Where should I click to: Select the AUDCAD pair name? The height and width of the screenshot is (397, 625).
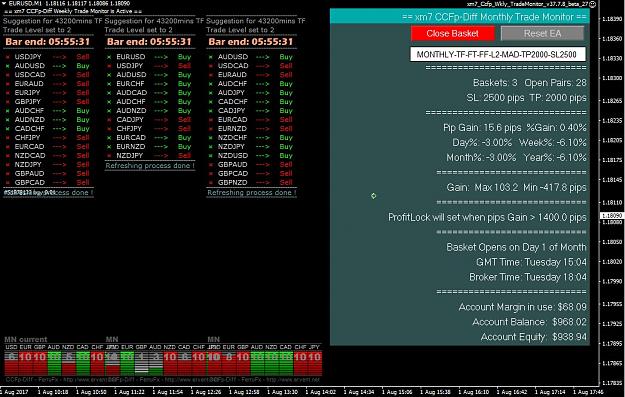coord(132,93)
